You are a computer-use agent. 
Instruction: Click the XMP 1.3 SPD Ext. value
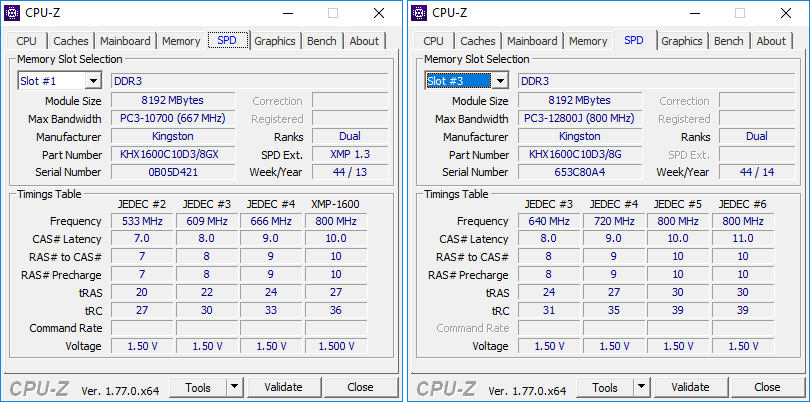(x=350, y=154)
